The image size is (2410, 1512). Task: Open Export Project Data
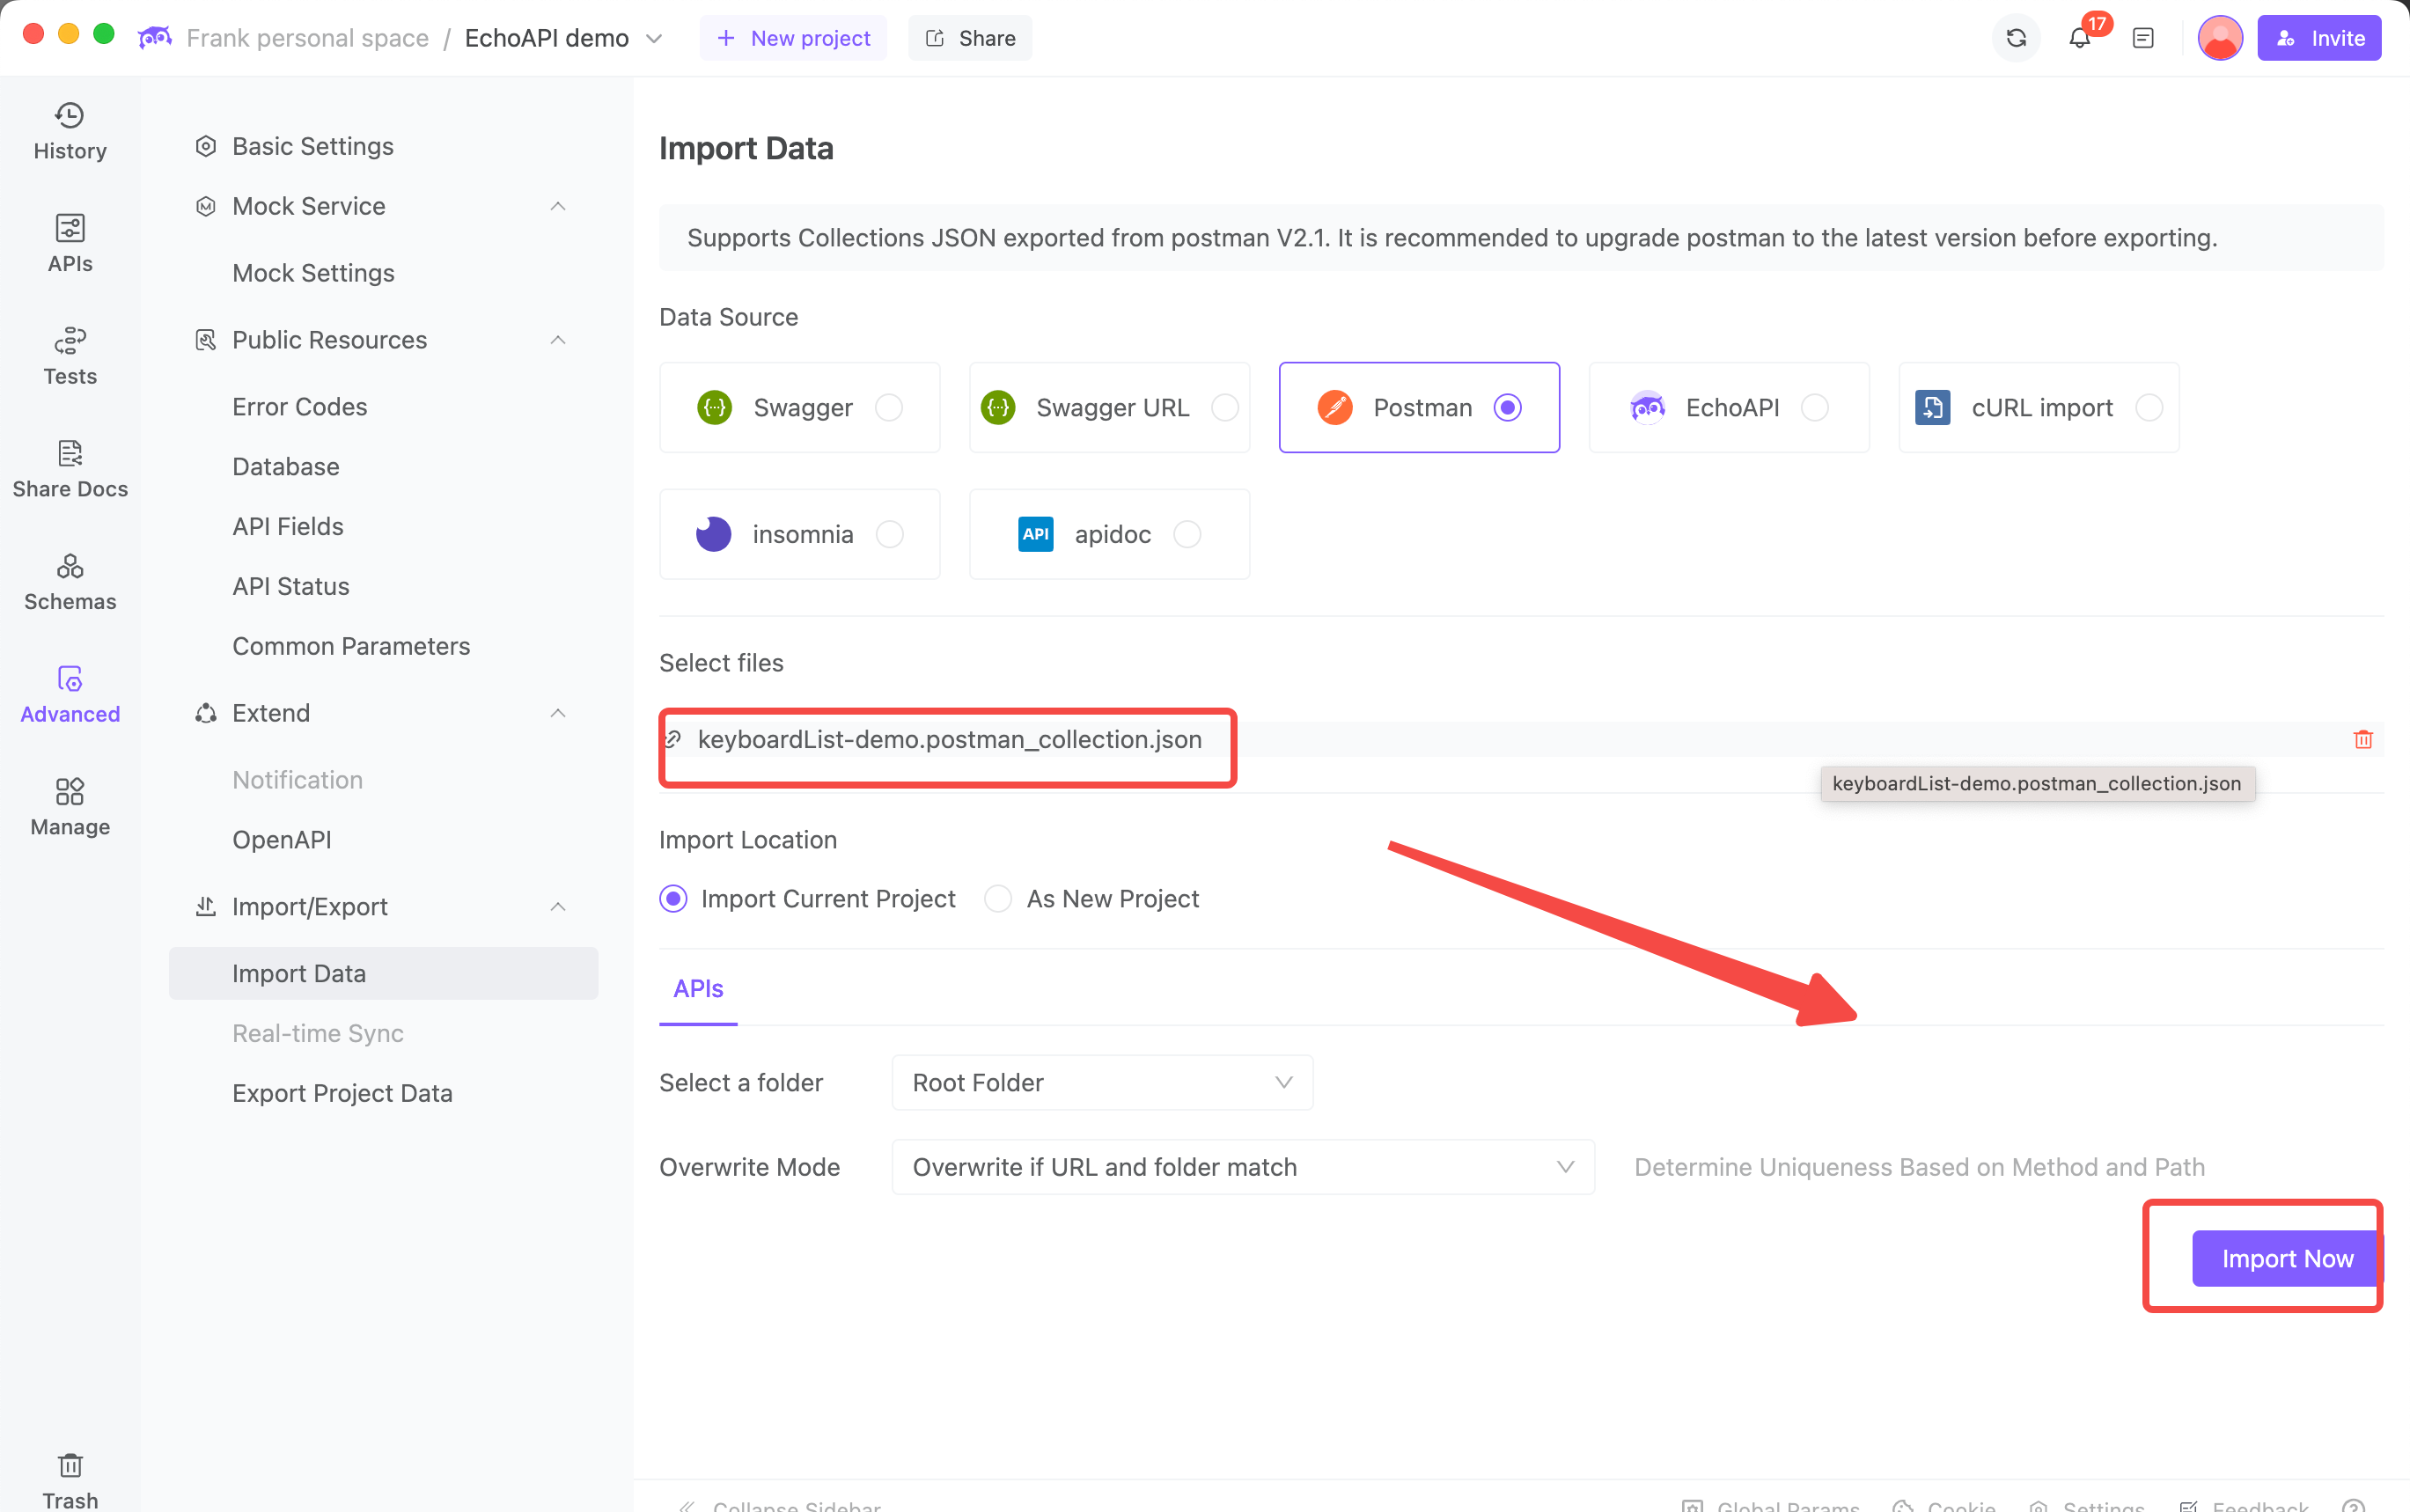tap(342, 1093)
